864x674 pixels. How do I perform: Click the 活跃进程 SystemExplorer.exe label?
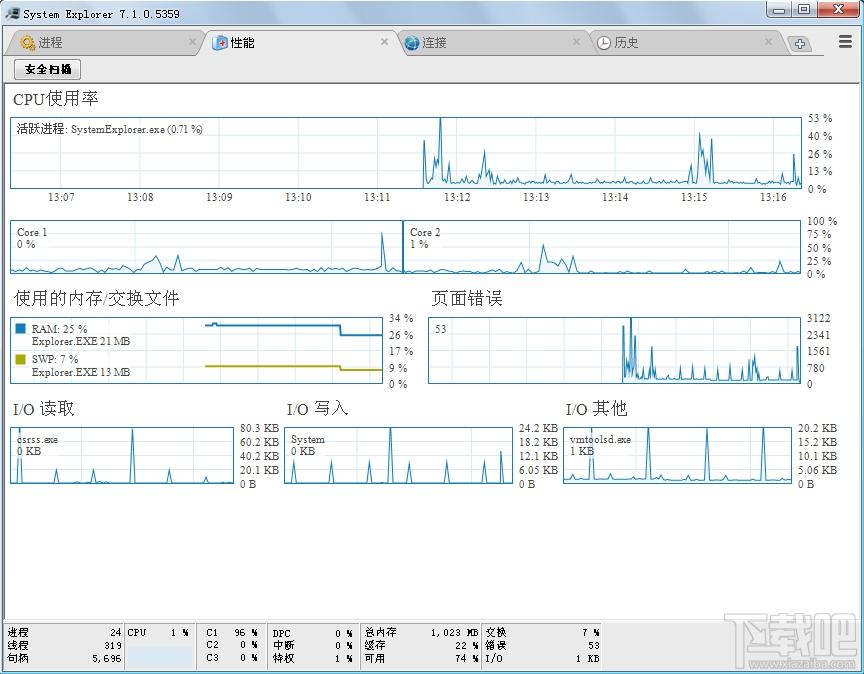(x=109, y=129)
